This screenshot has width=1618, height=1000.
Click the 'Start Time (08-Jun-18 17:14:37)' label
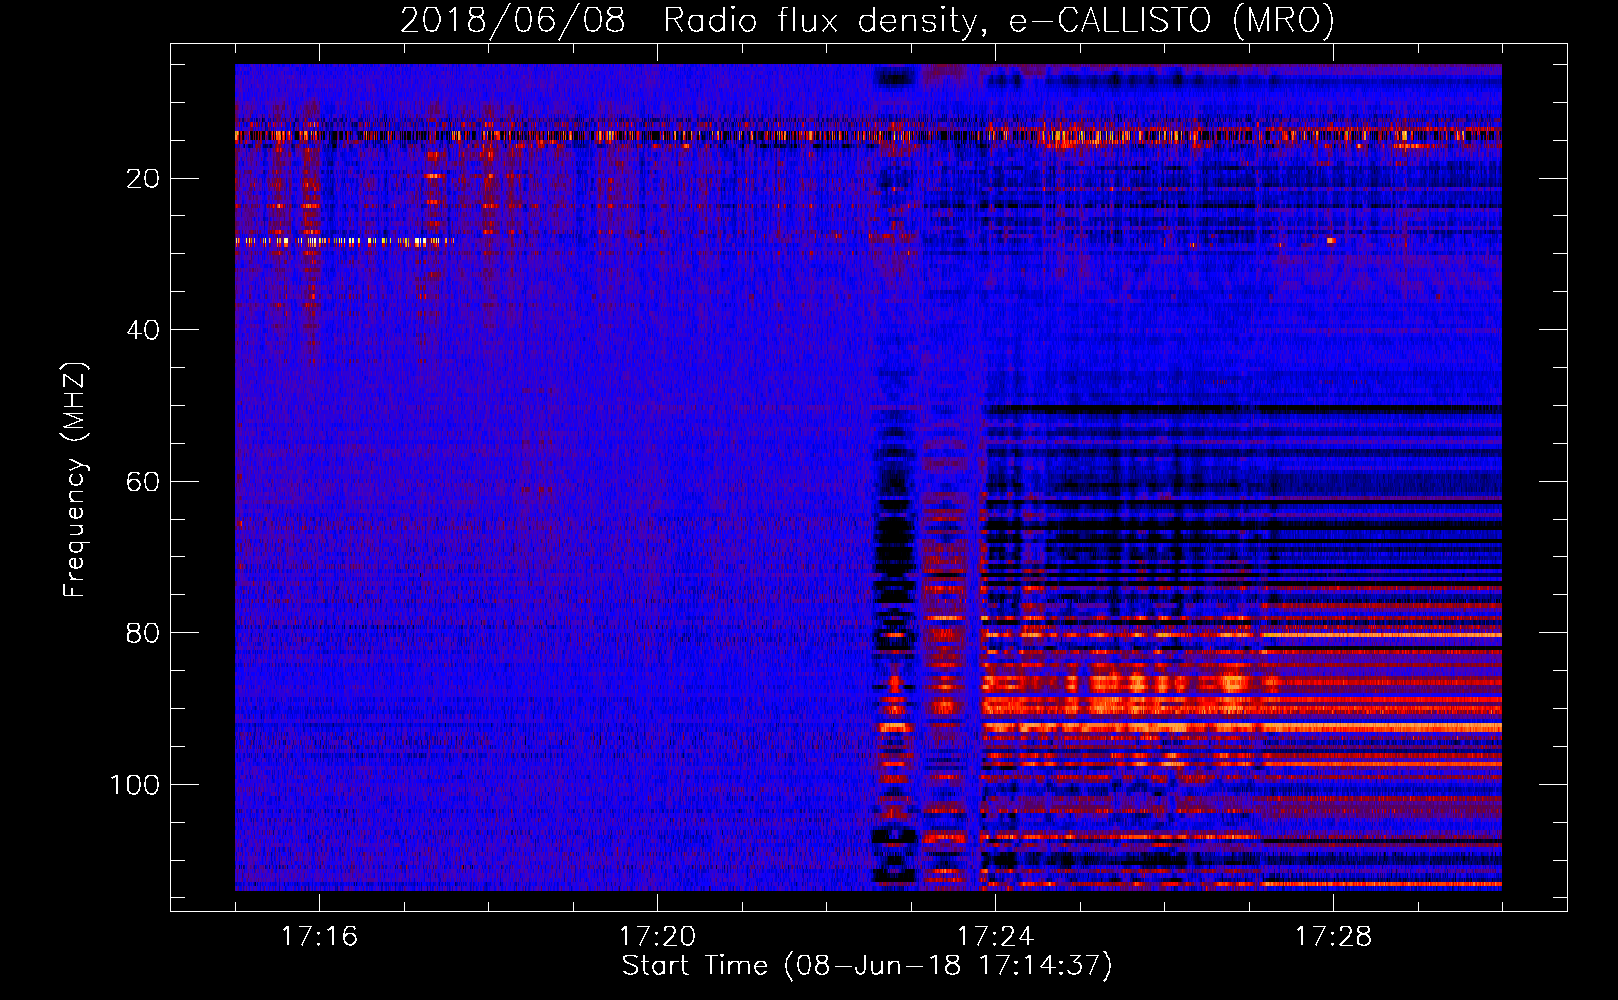pyautogui.click(x=867, y=966)
